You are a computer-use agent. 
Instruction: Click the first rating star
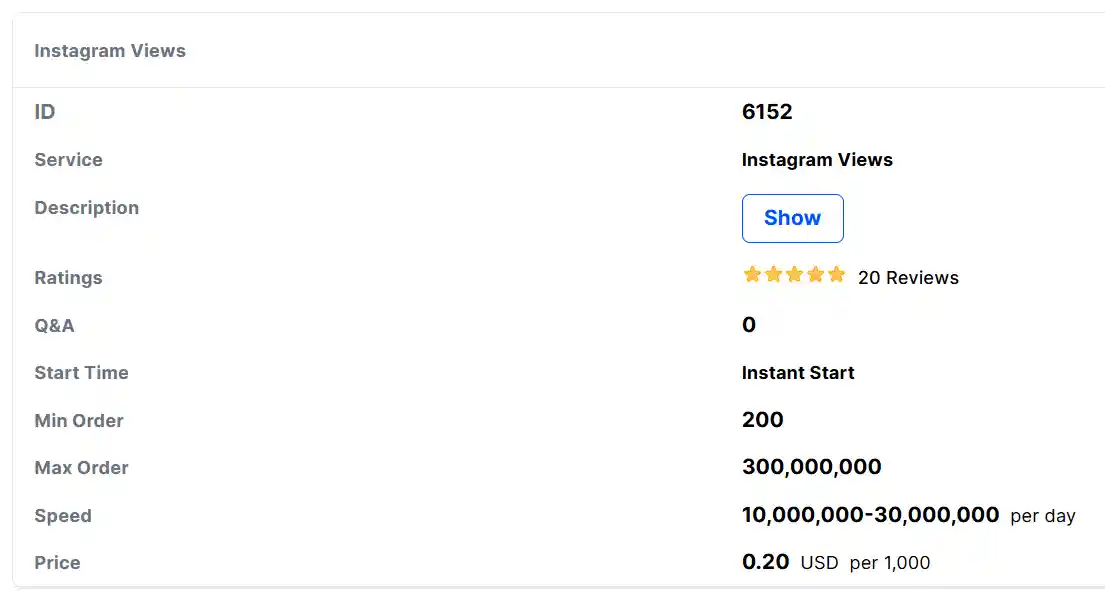tap(752, 275)
